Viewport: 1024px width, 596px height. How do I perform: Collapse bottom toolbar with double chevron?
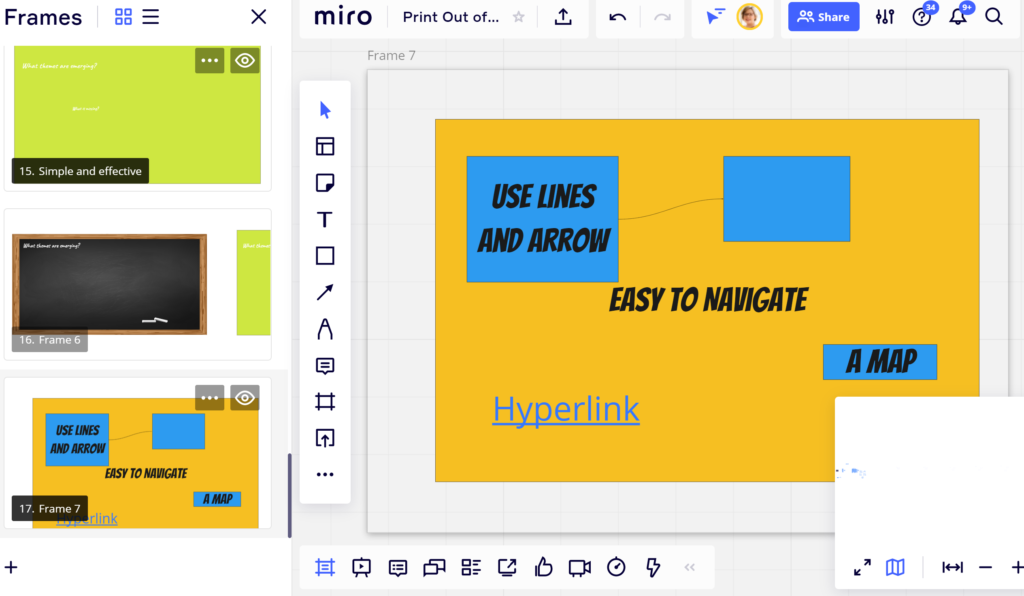click(x=690, y=567)
